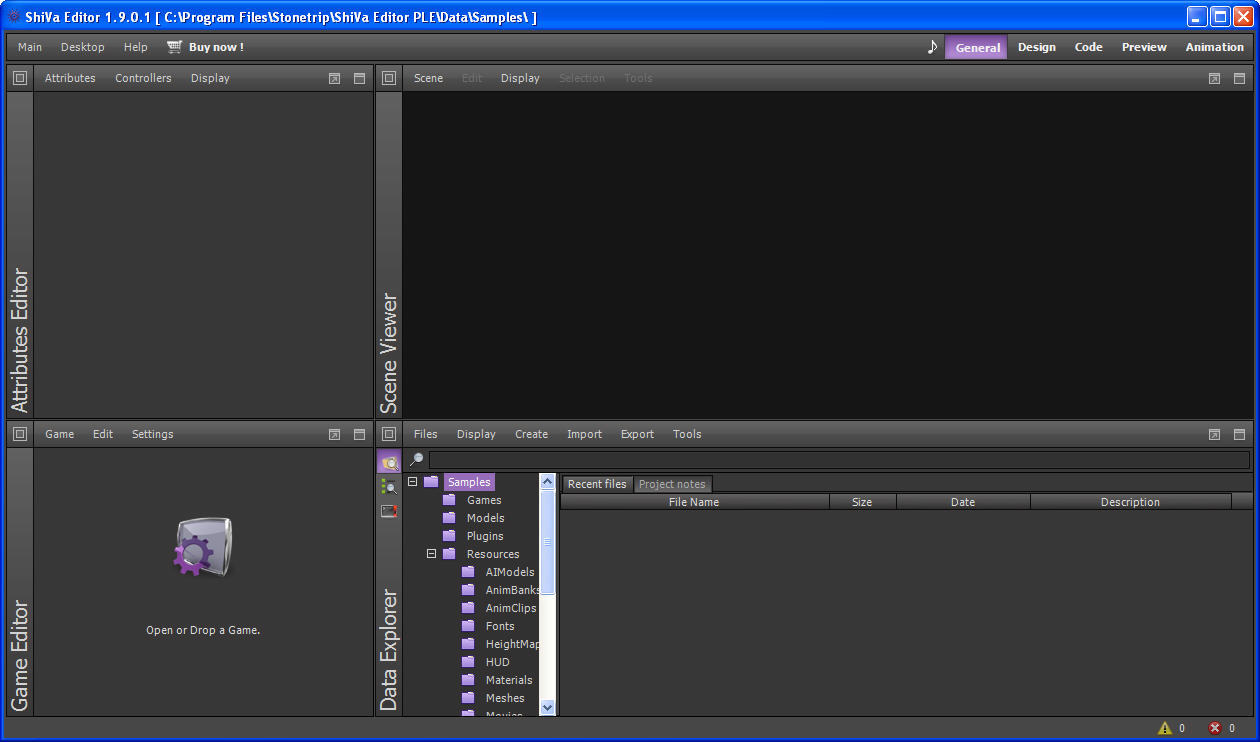Click the errors icon in the status bar

tap(1216, 728)
